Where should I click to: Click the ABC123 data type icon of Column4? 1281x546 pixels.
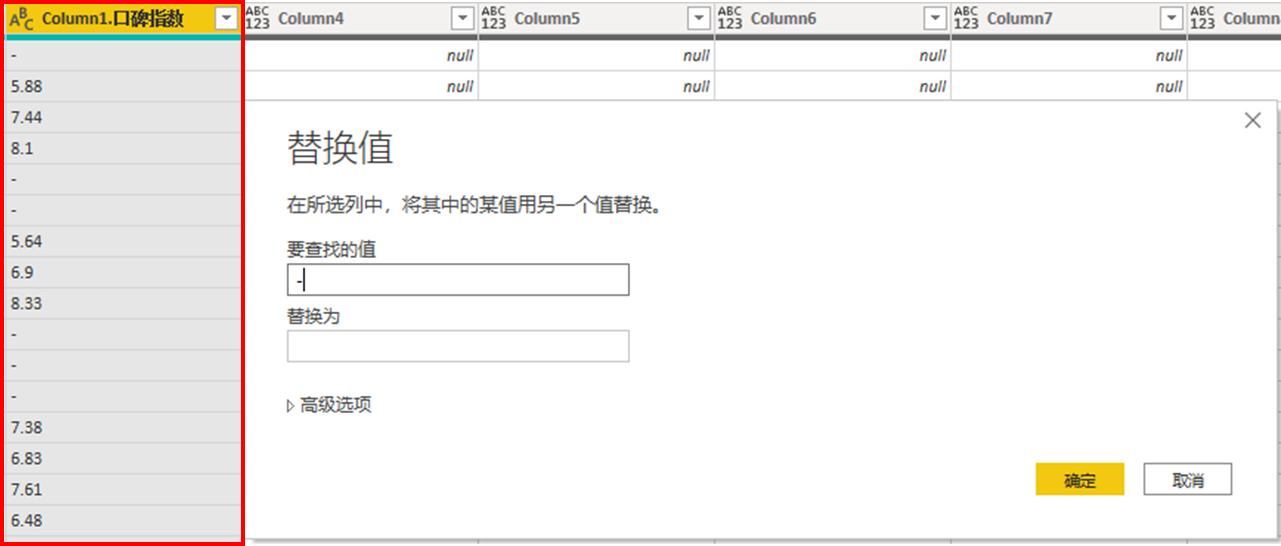pos(258,18)
